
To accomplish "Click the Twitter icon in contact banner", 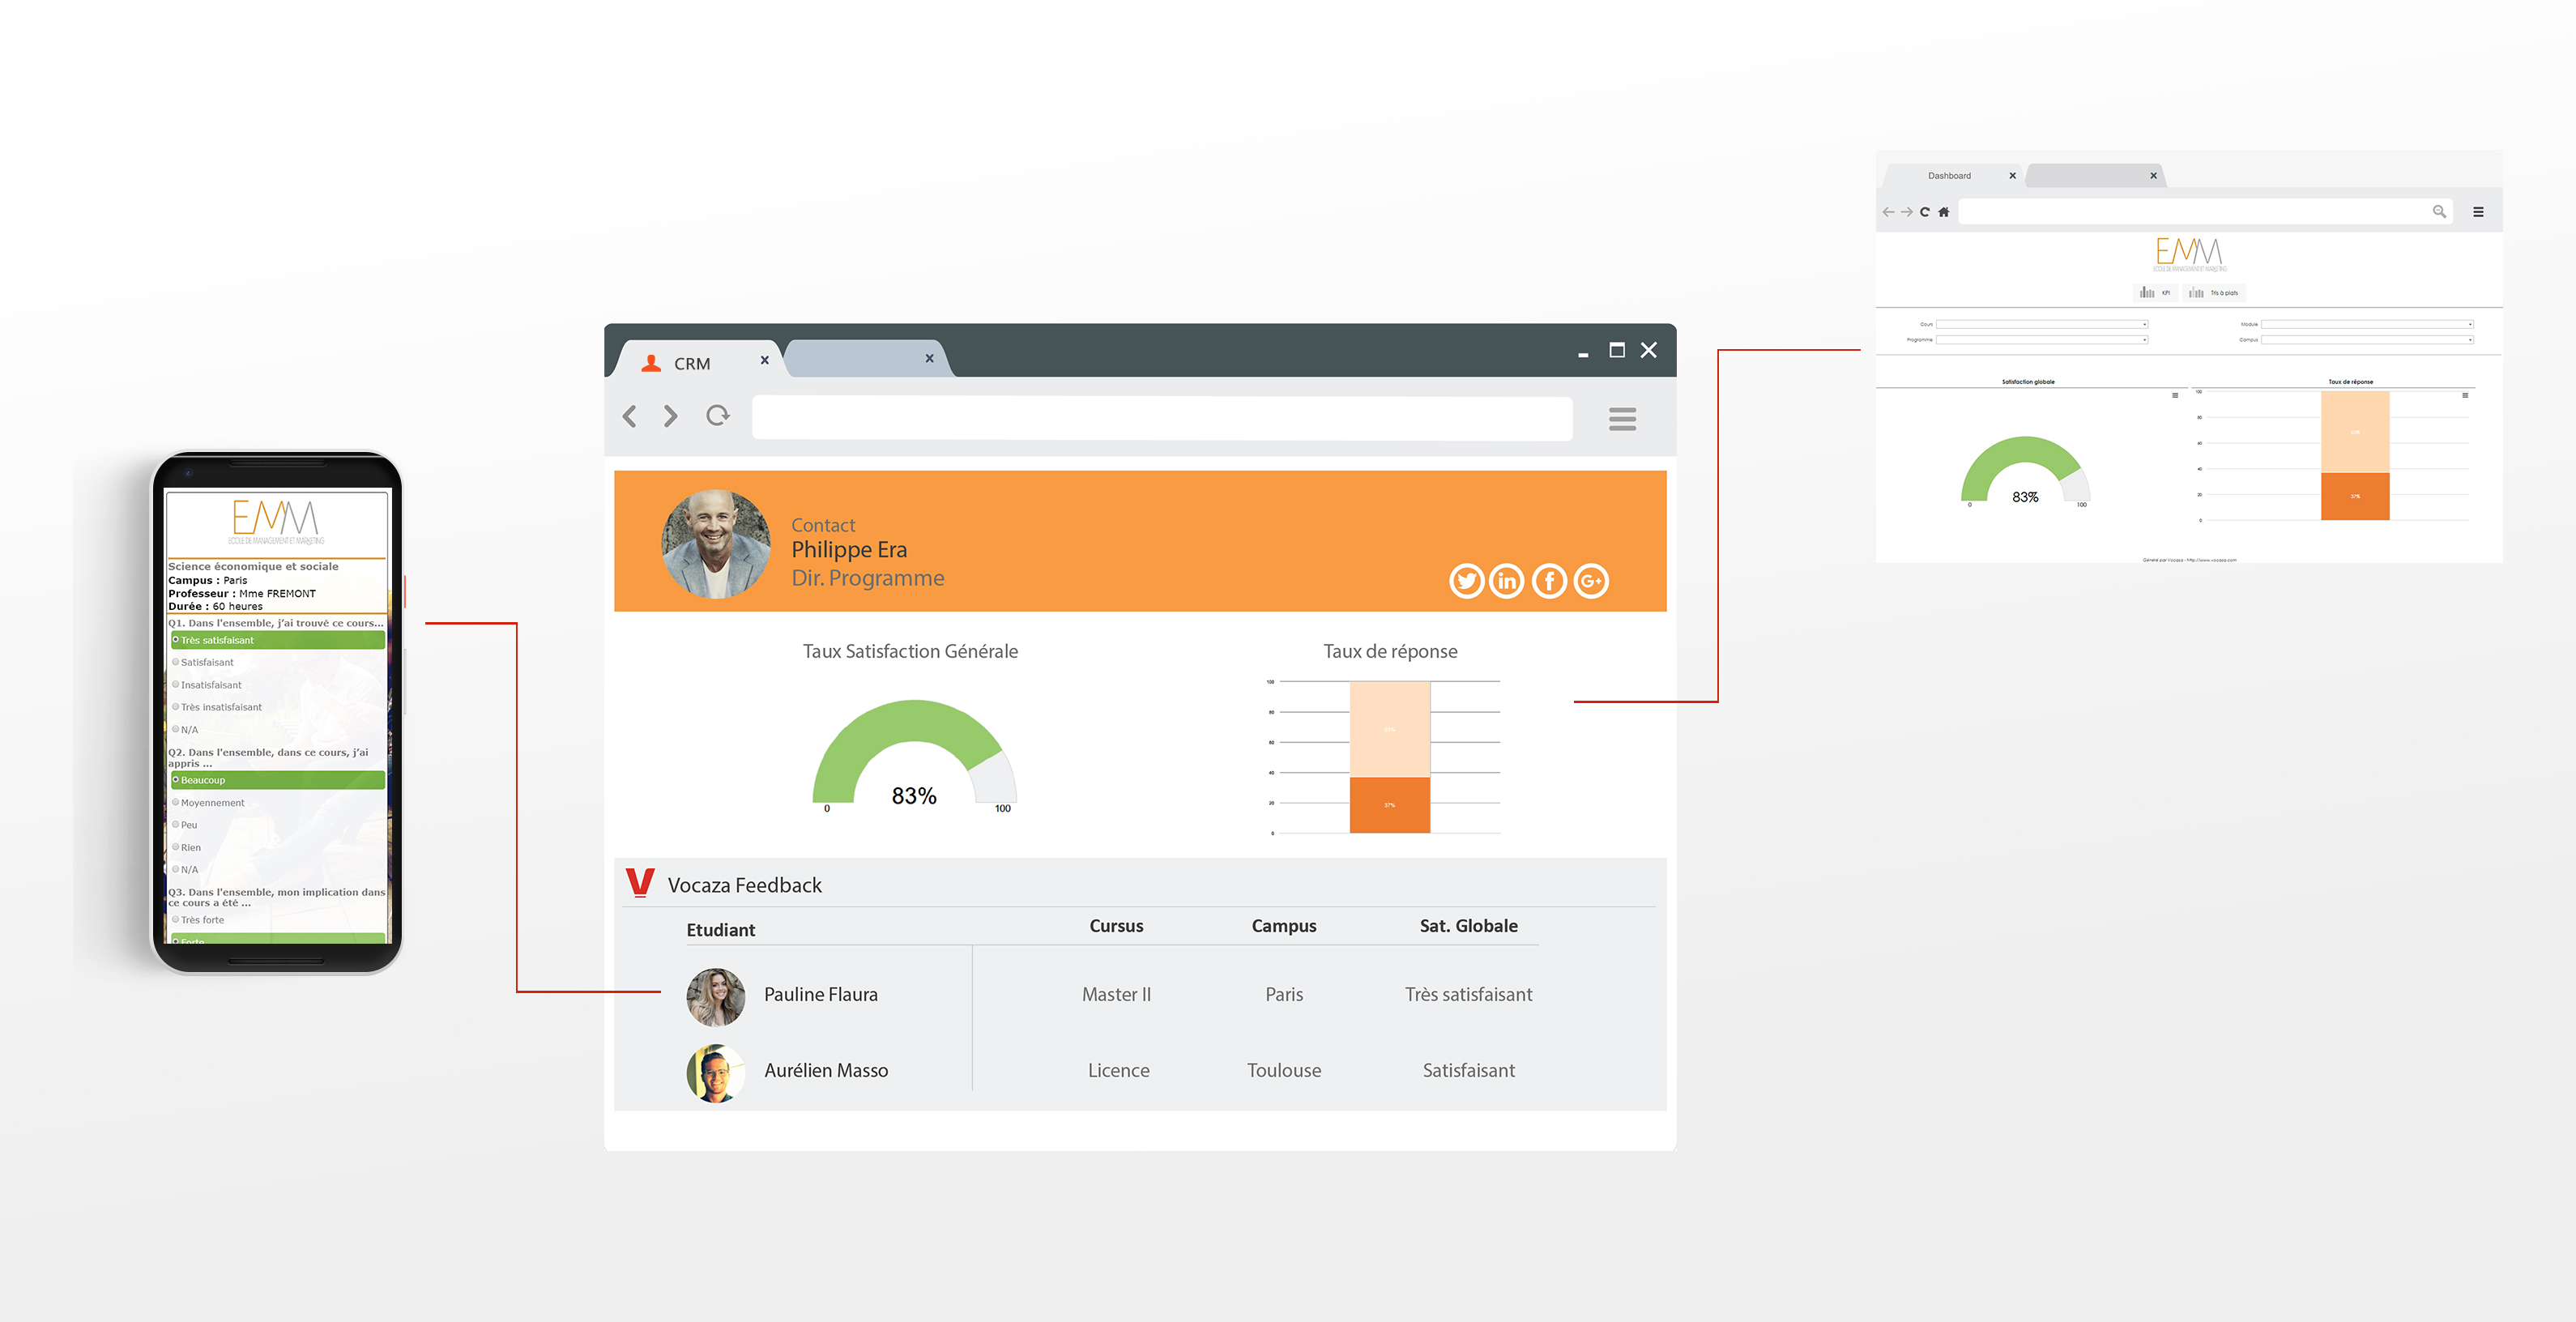I will [1466, 581].
